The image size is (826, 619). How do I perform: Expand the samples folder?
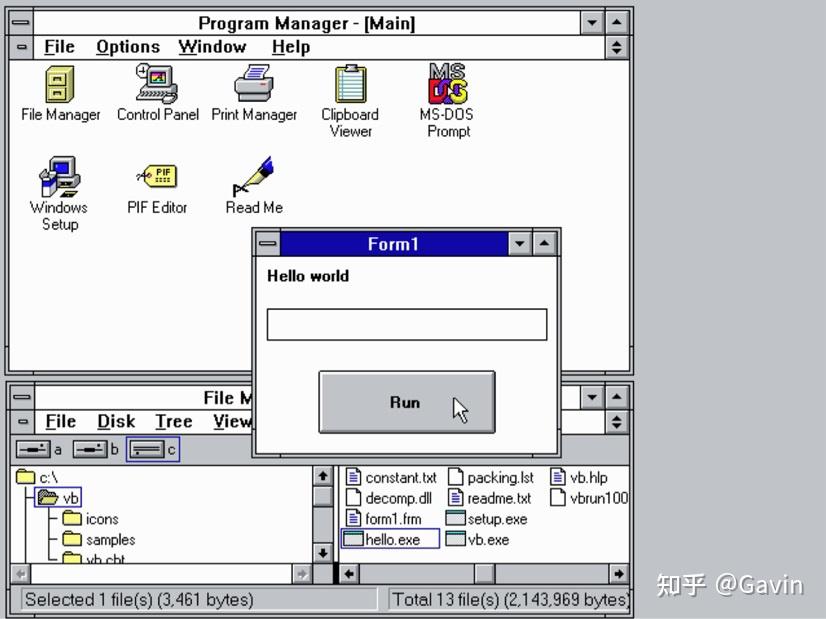(x=107, y=539)
